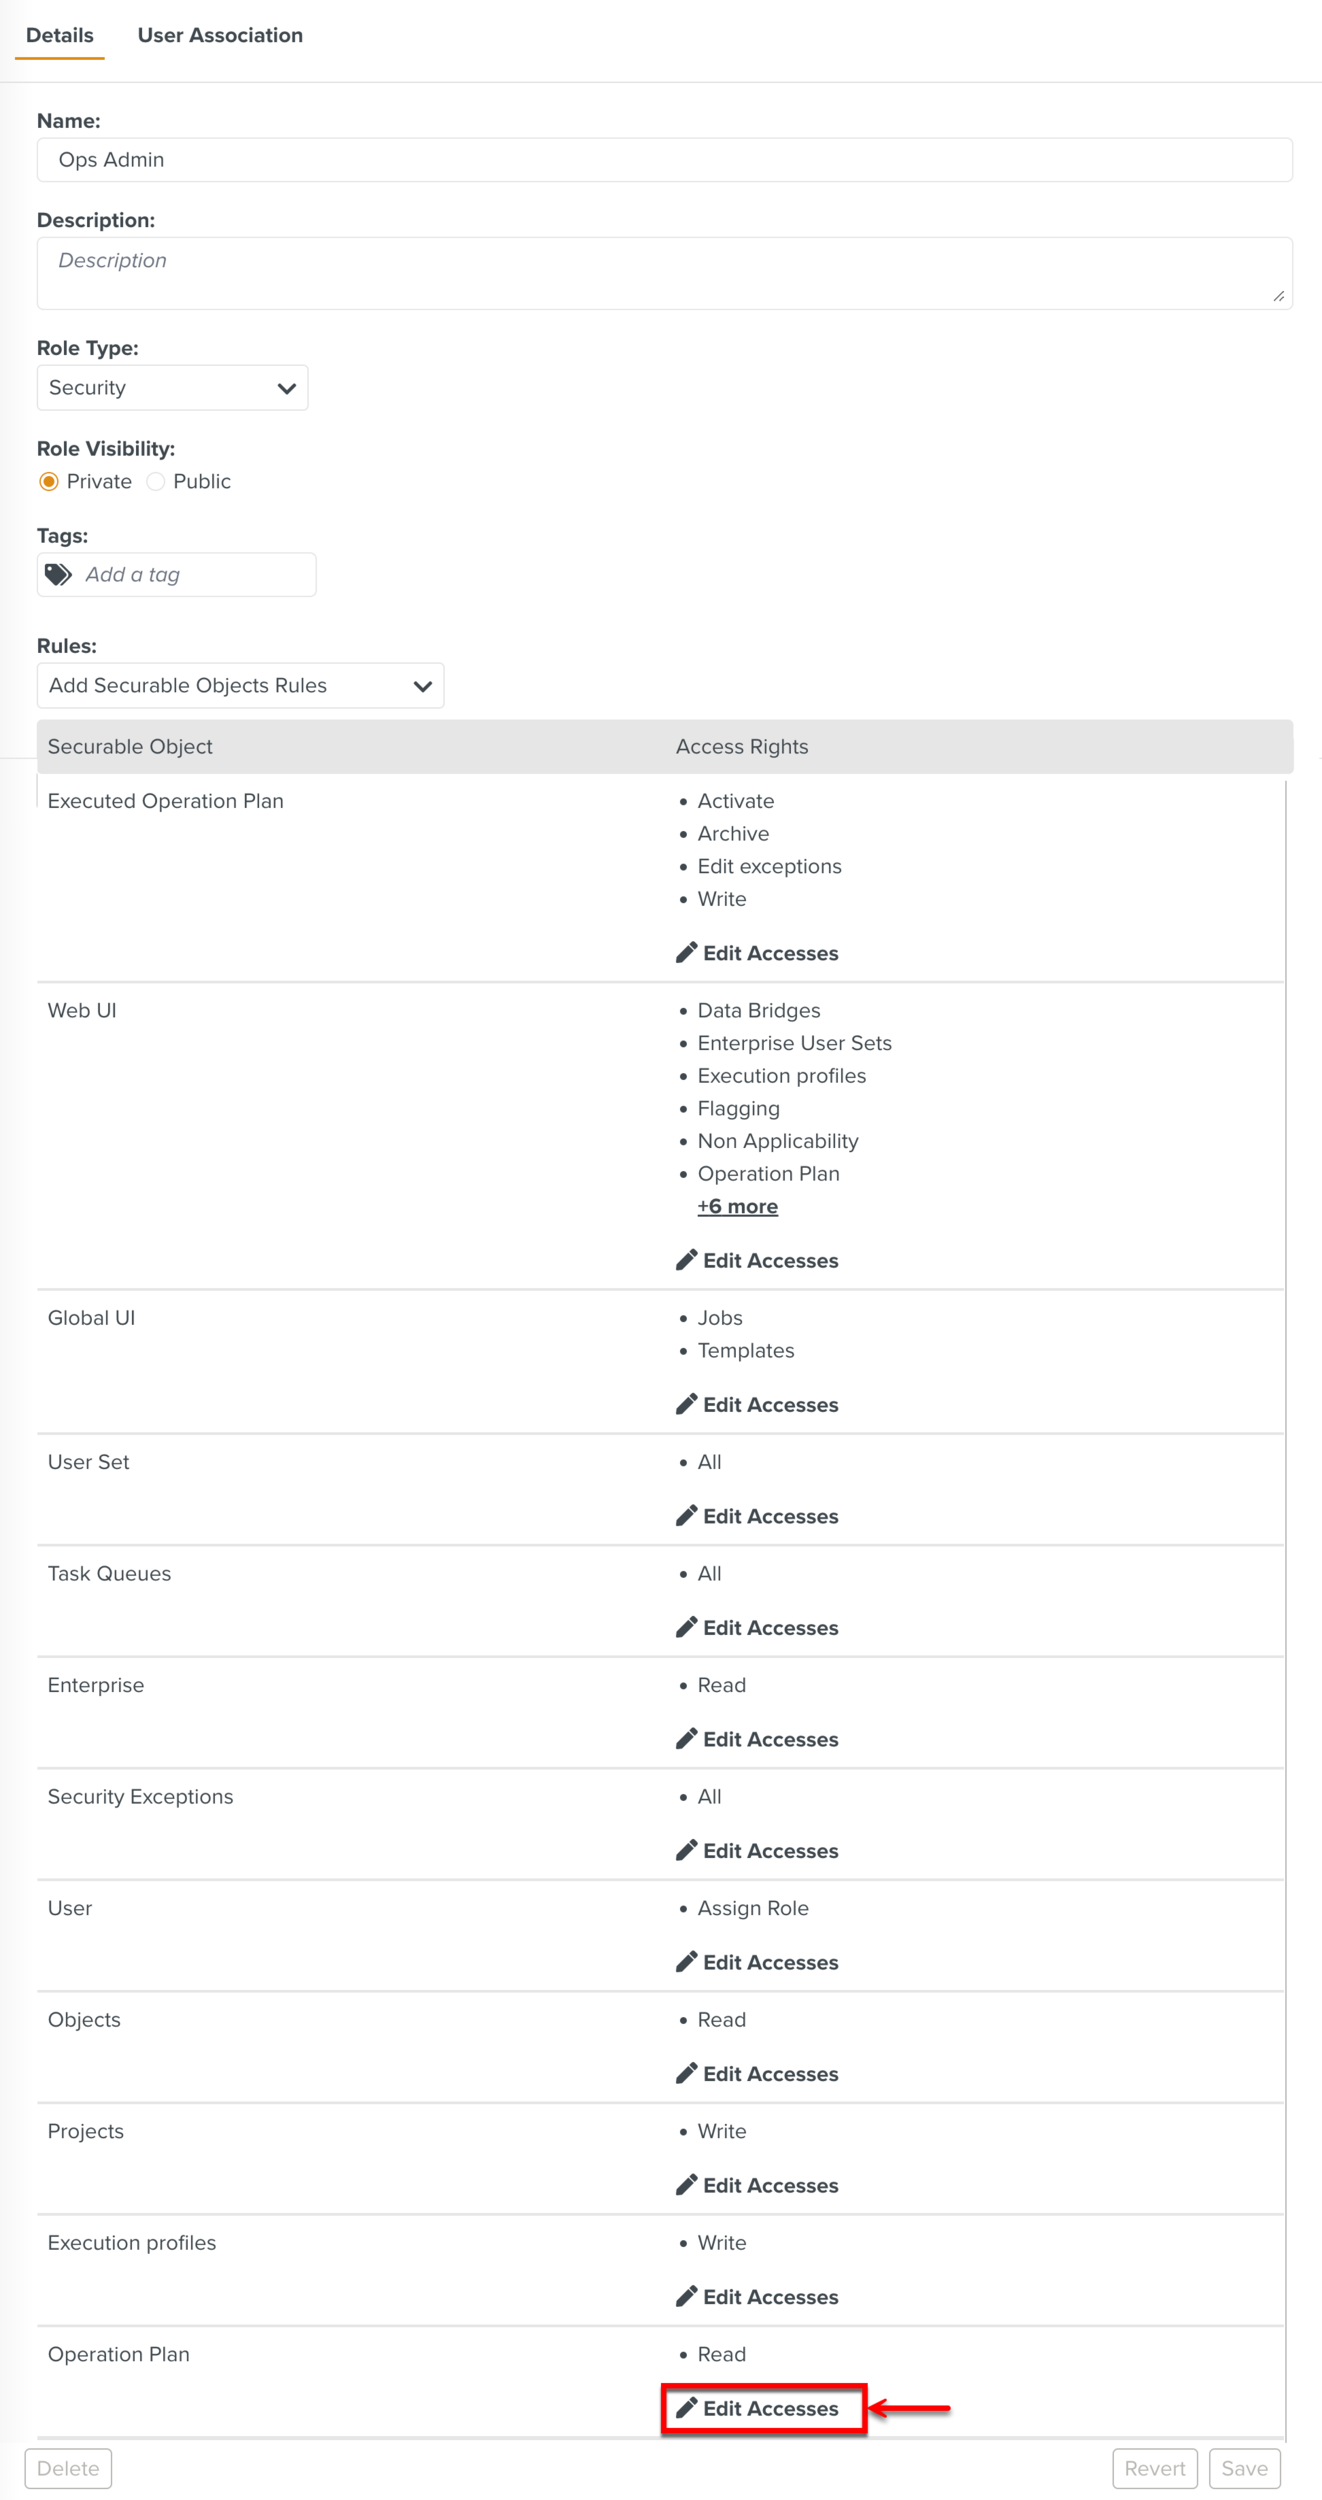Open the Details tab

coord(60,36)
